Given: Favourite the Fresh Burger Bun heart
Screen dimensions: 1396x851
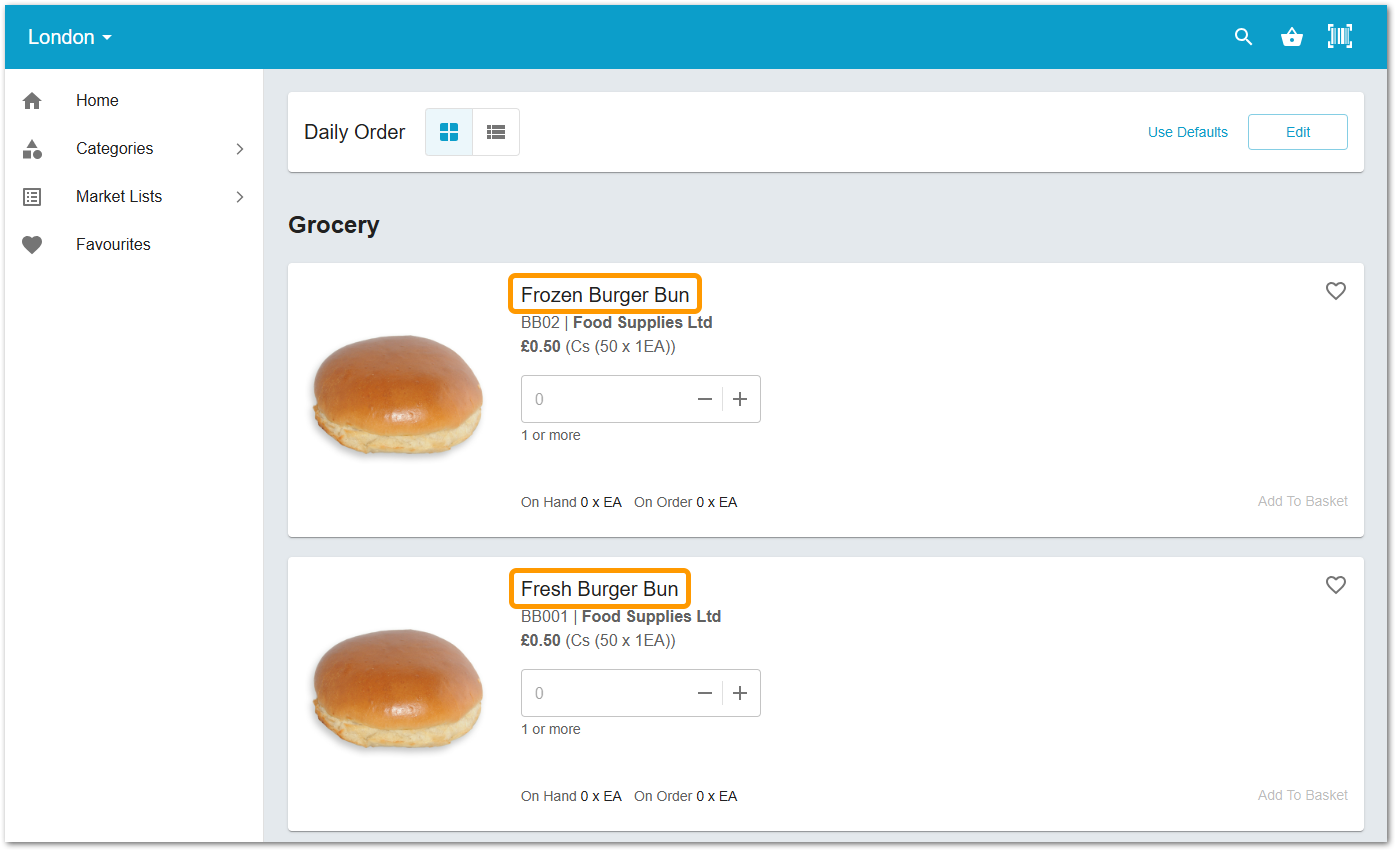Looking at the screenshot, I should (1335, 585).
